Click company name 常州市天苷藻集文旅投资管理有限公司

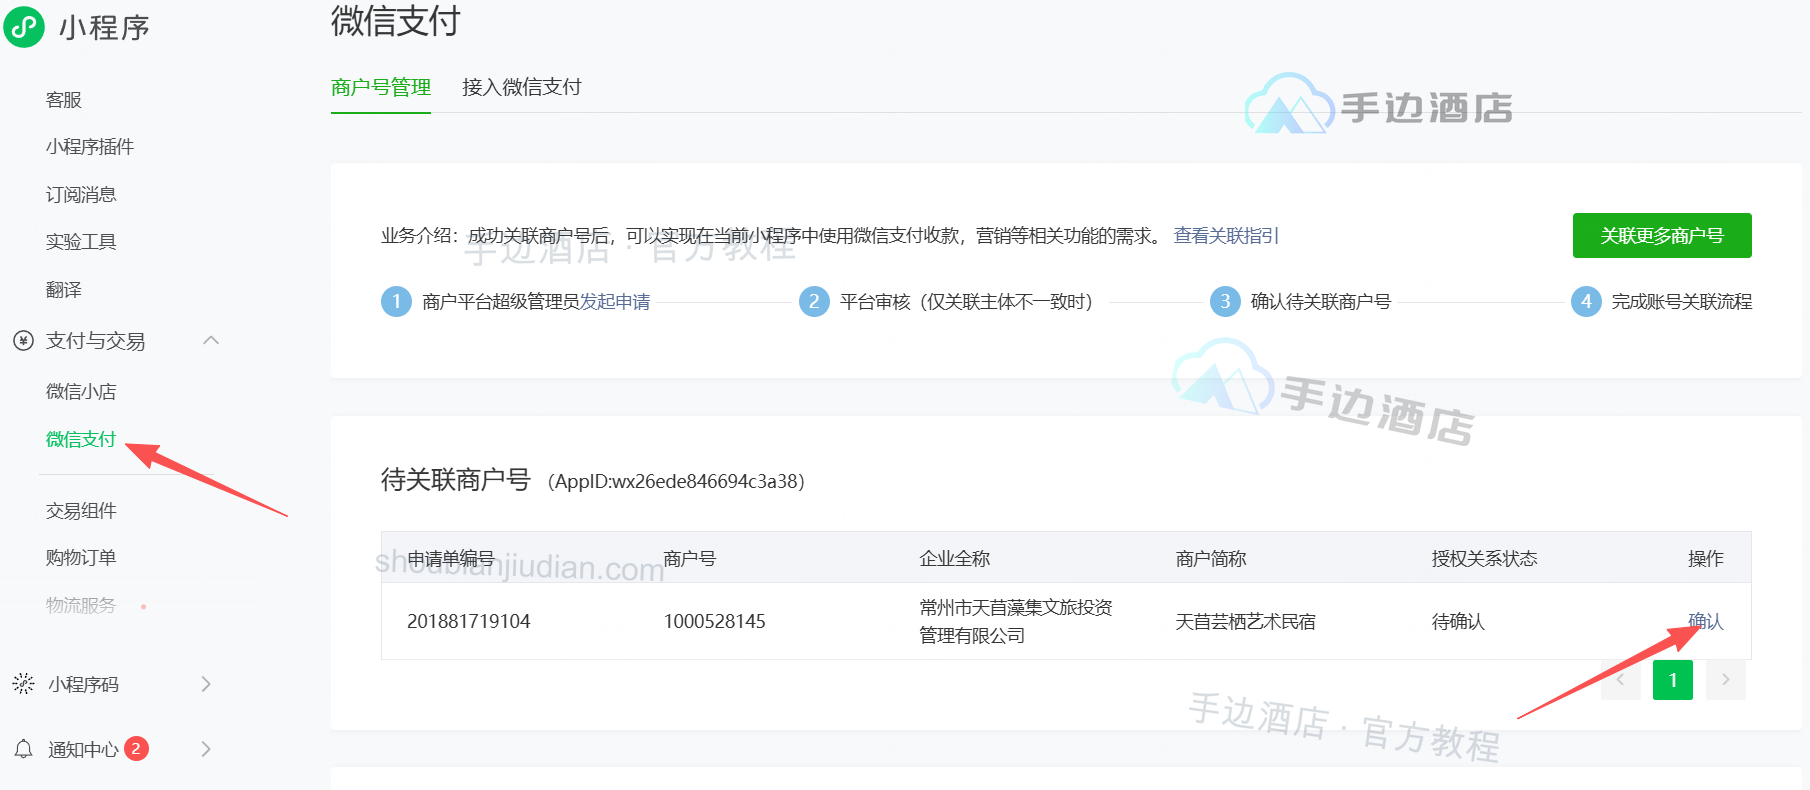[1016, 622]
